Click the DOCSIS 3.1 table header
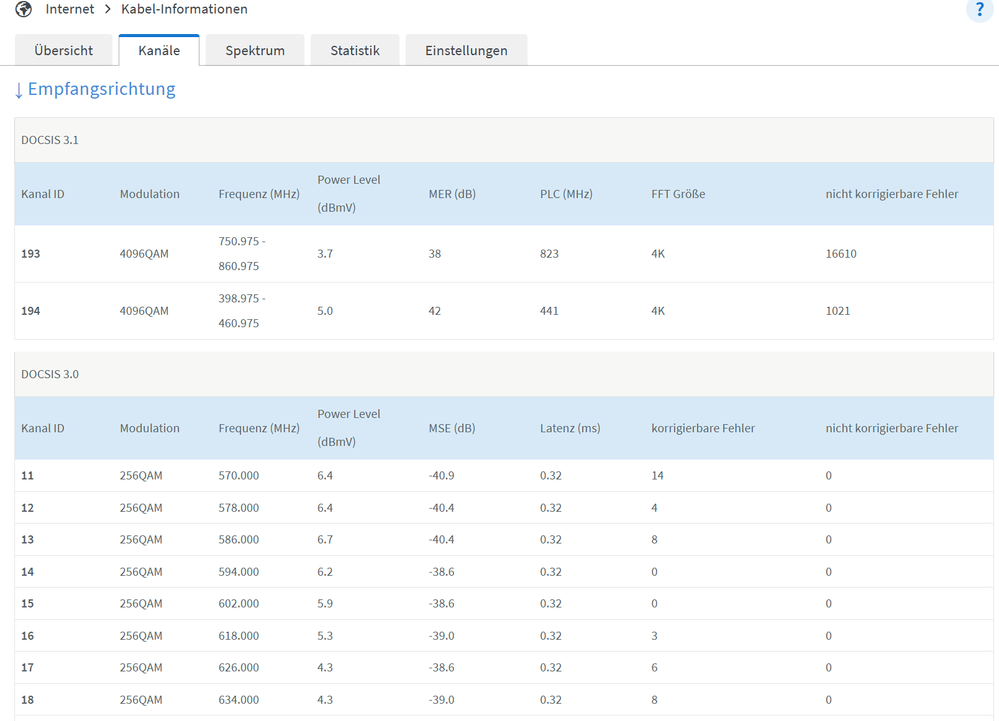Image resolution: width=999 pixels, height=721 pixels. pyautogui.click(x=50, y=140)
